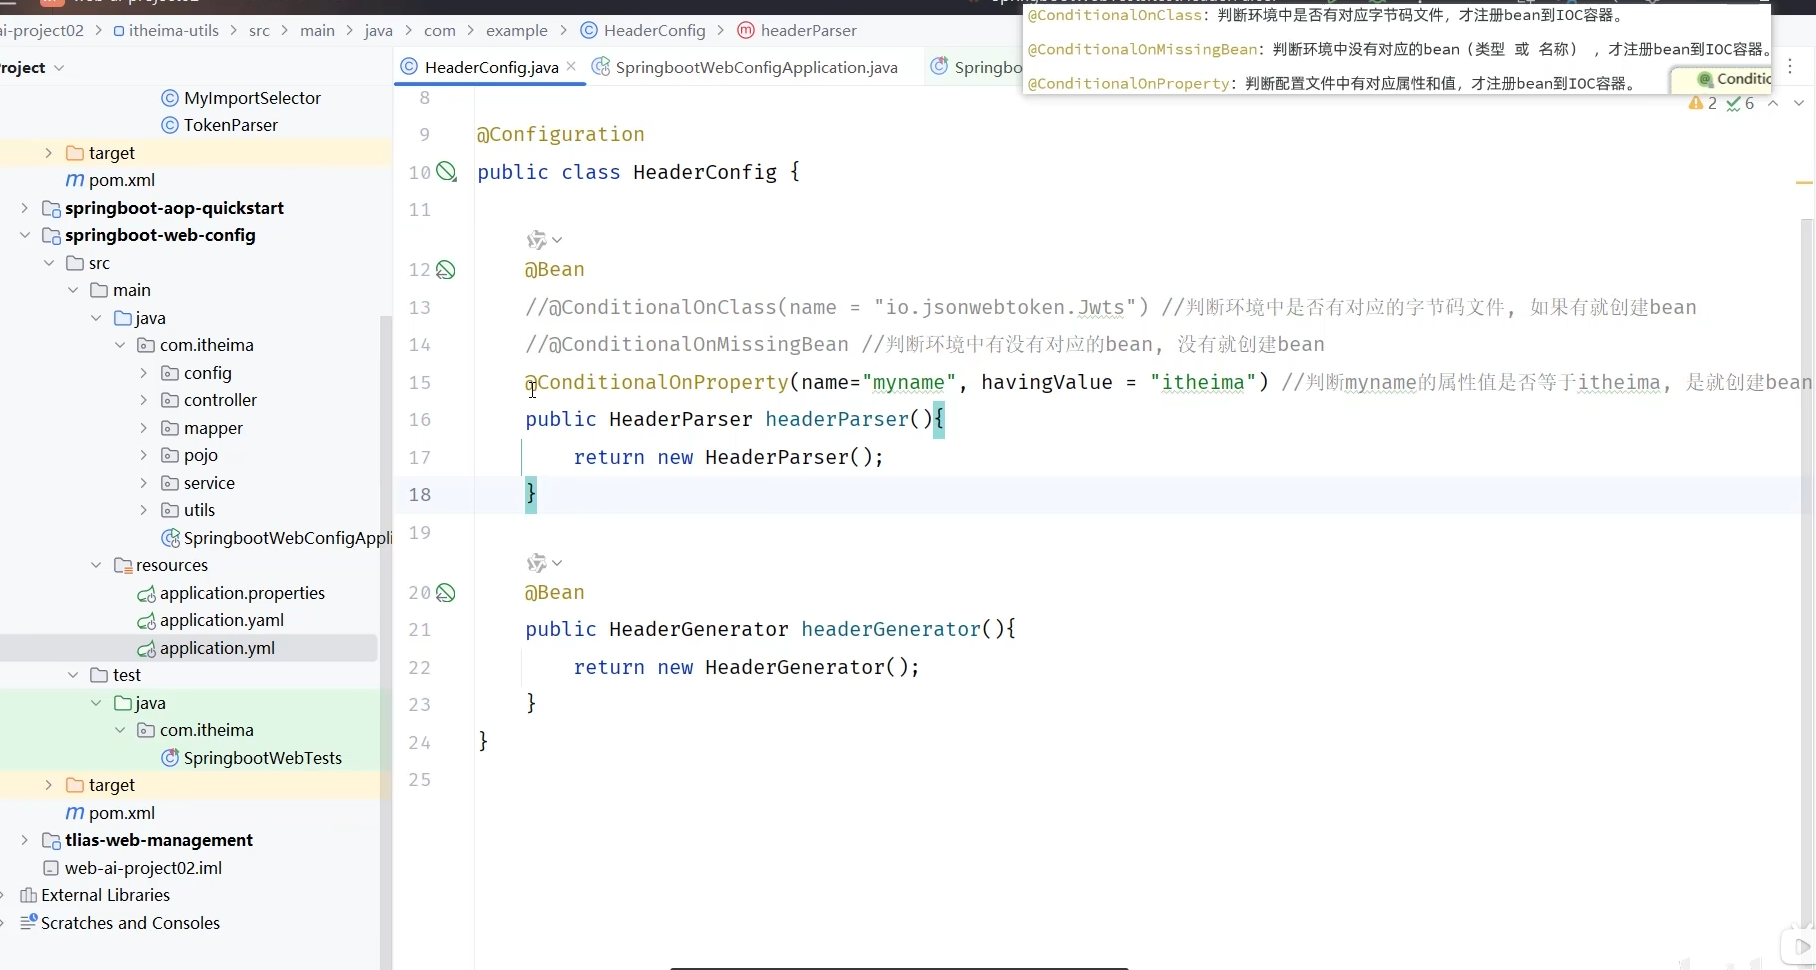Click the checkmark indicator showing 6

1740,103
